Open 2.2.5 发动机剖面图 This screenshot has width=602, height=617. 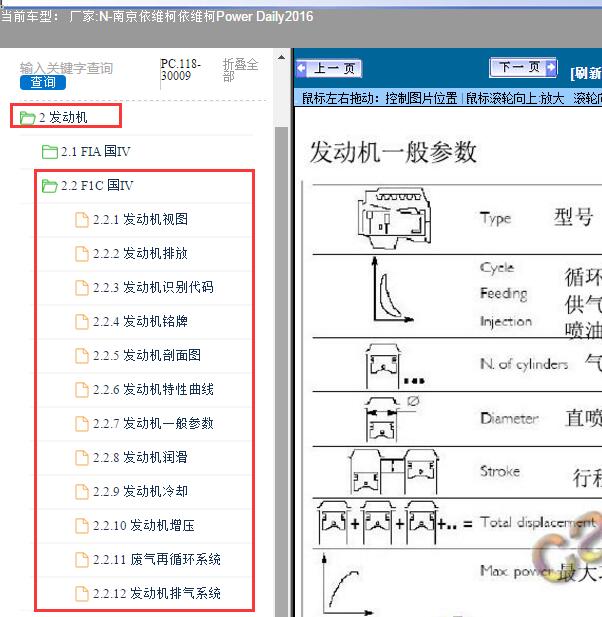[x=147, y=355]
